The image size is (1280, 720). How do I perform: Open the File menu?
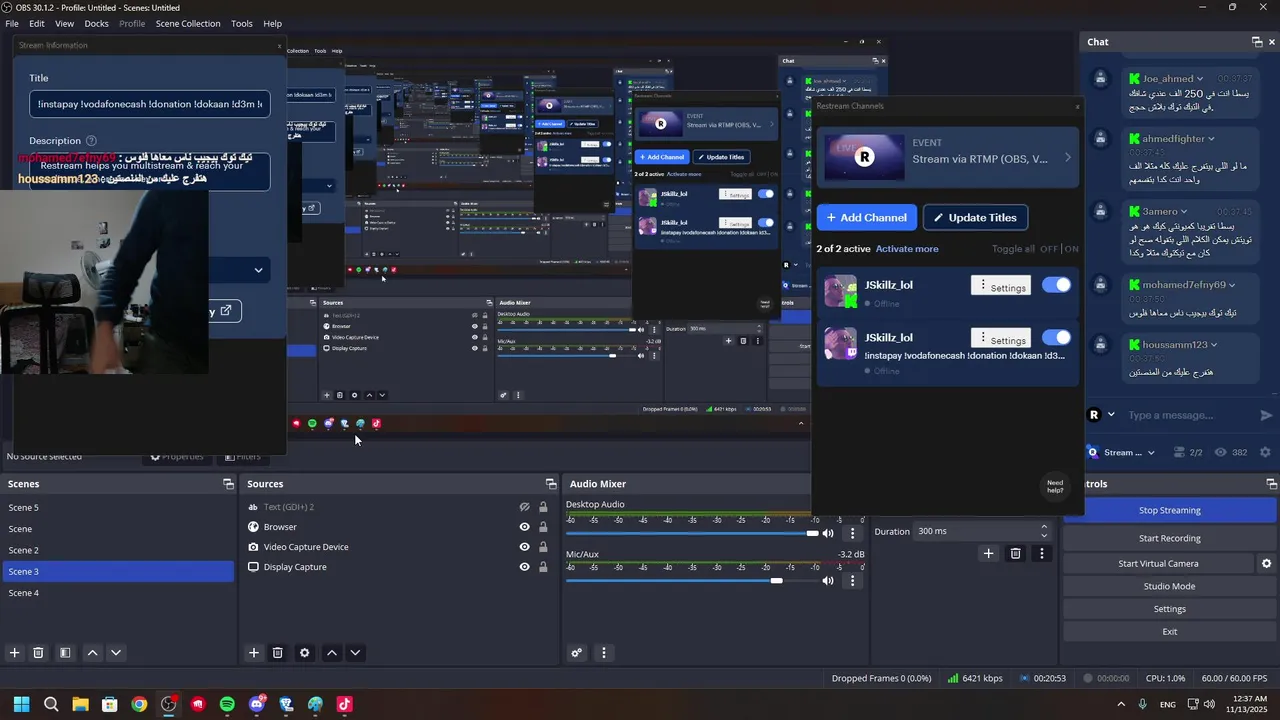(12, 23)
